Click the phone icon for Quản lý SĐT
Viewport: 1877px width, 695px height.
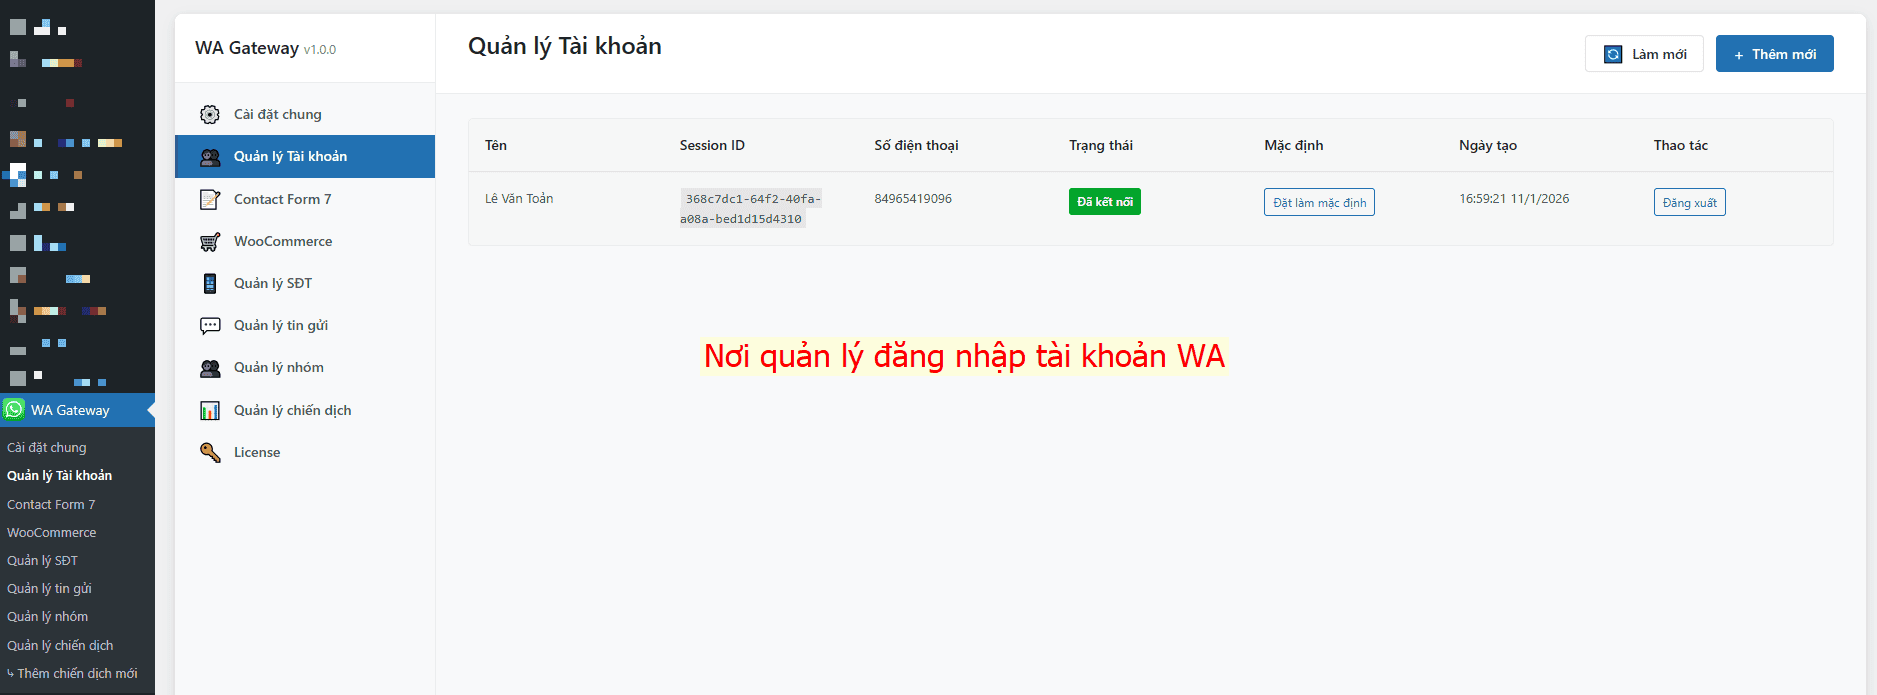pyautogui.click(x=210, y=284)
